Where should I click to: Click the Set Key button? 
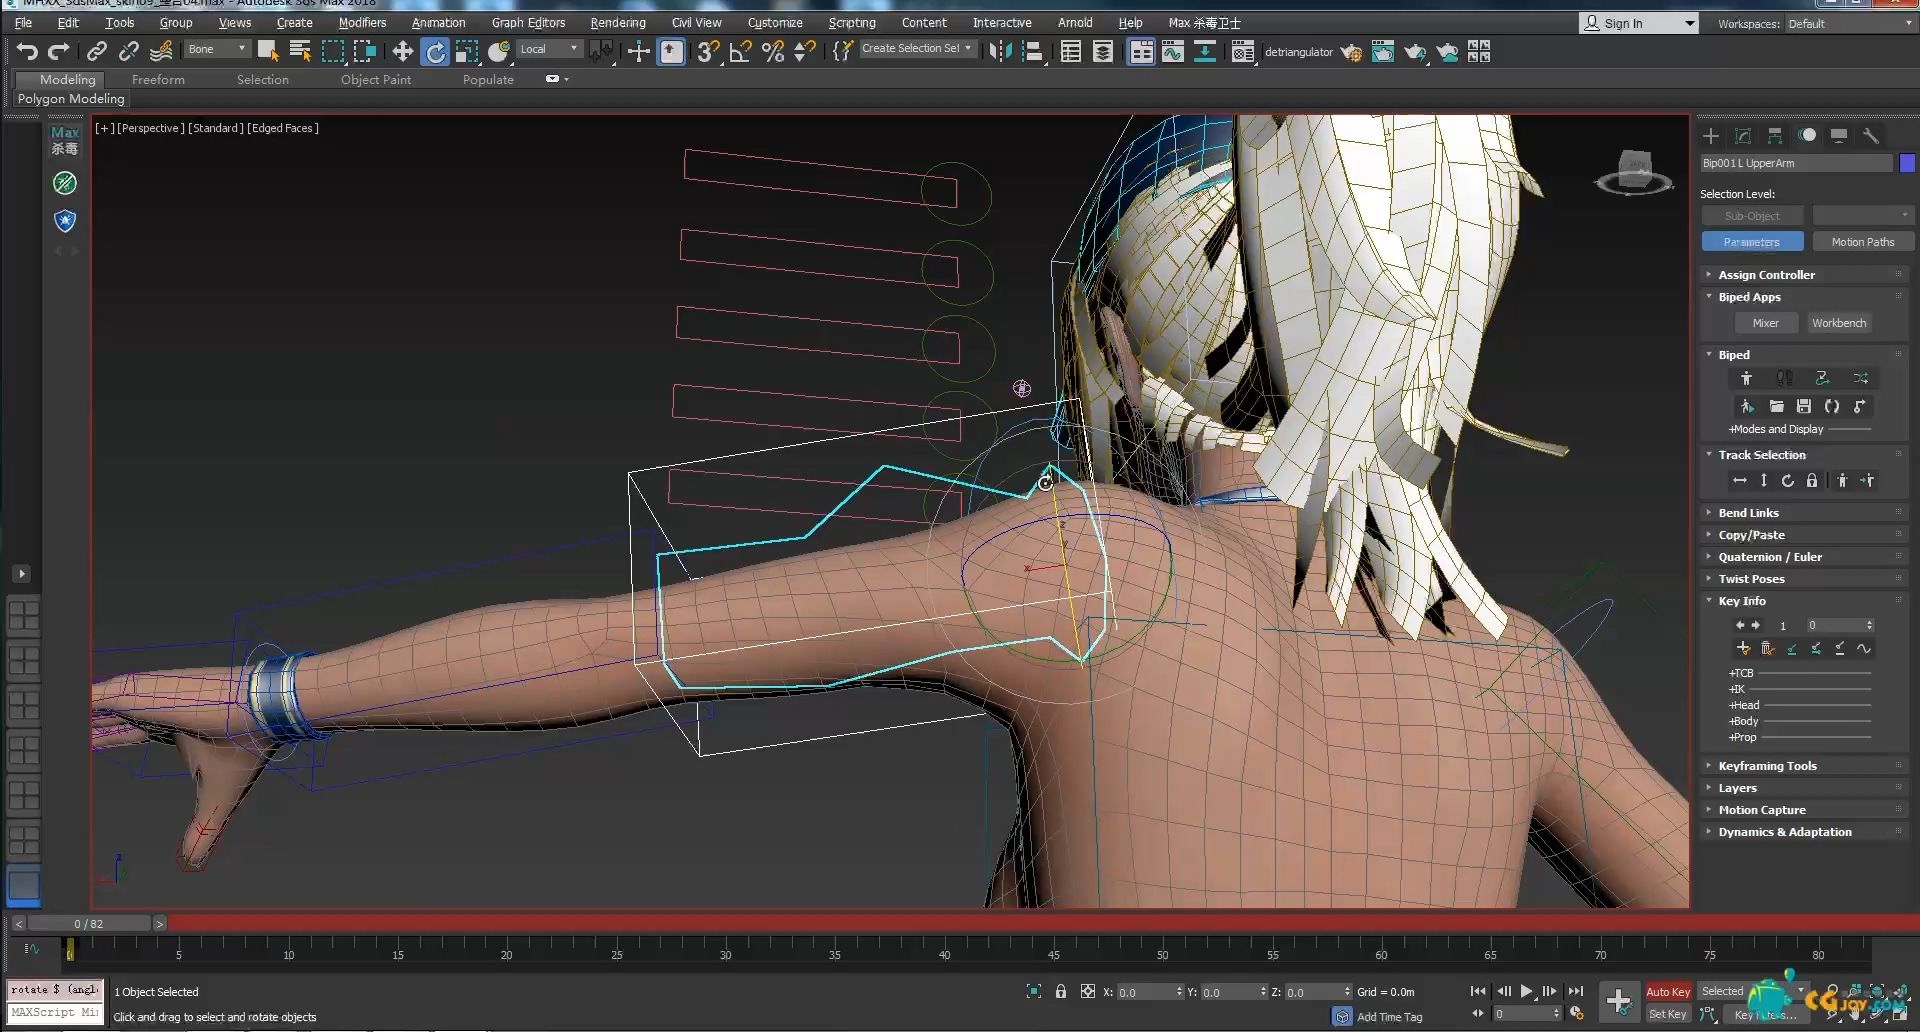[x=1667, y=1014]
